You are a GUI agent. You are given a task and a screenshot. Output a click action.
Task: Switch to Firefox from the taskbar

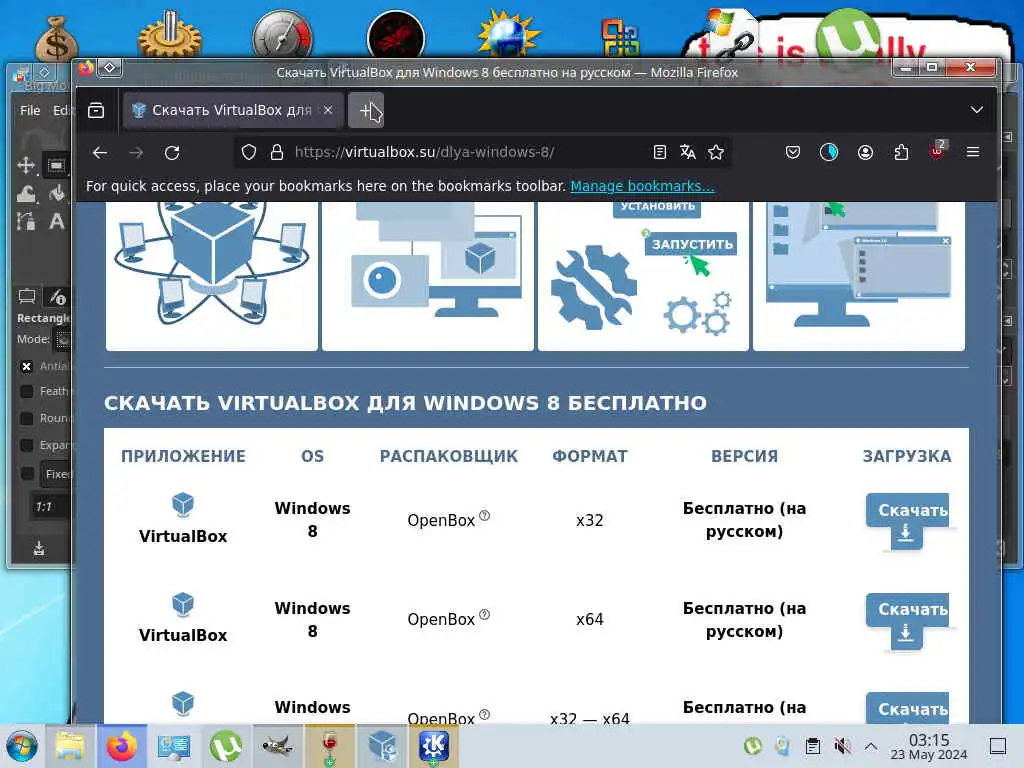122,746
